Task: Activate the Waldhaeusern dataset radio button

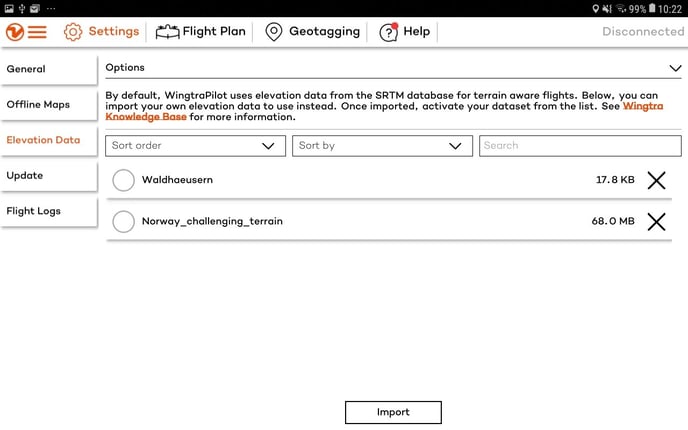Action: pyautogui.click(x=123, y=180)
